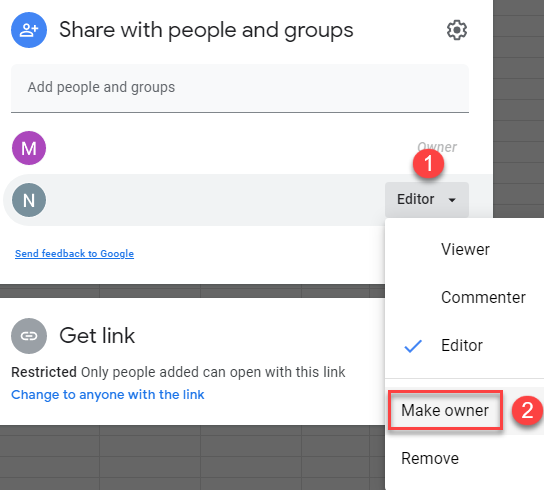
Task: Open sharing settings gear icon
Action: (457, 30)
